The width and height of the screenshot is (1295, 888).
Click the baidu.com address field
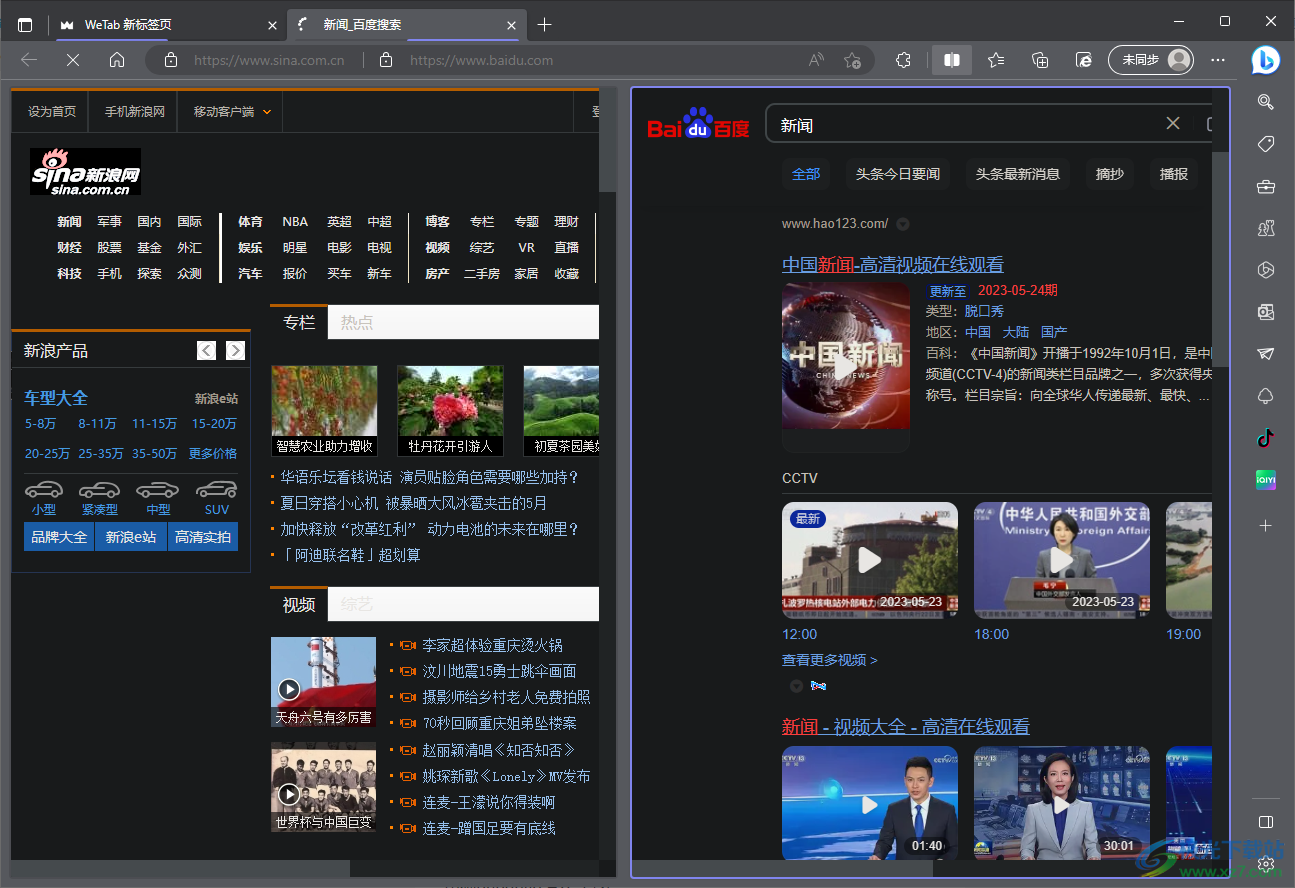482,60
